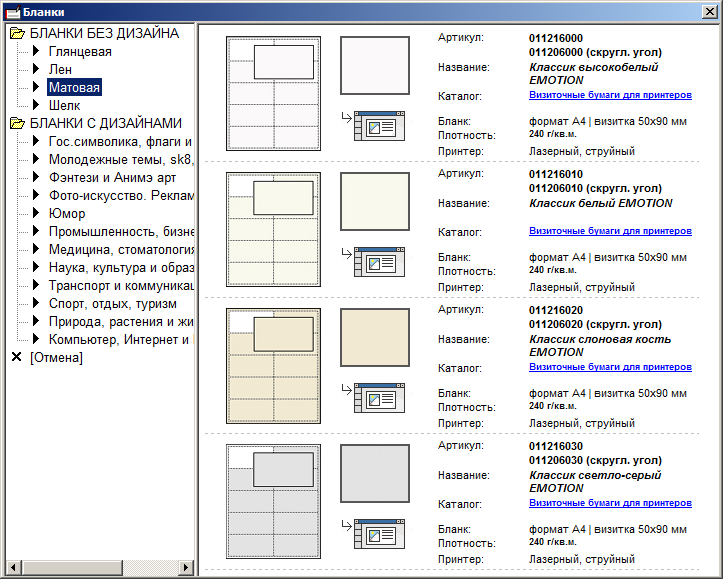Select A4 sheet thumbnail for 011216000
The image size is (723, 579).
(273, 94)
